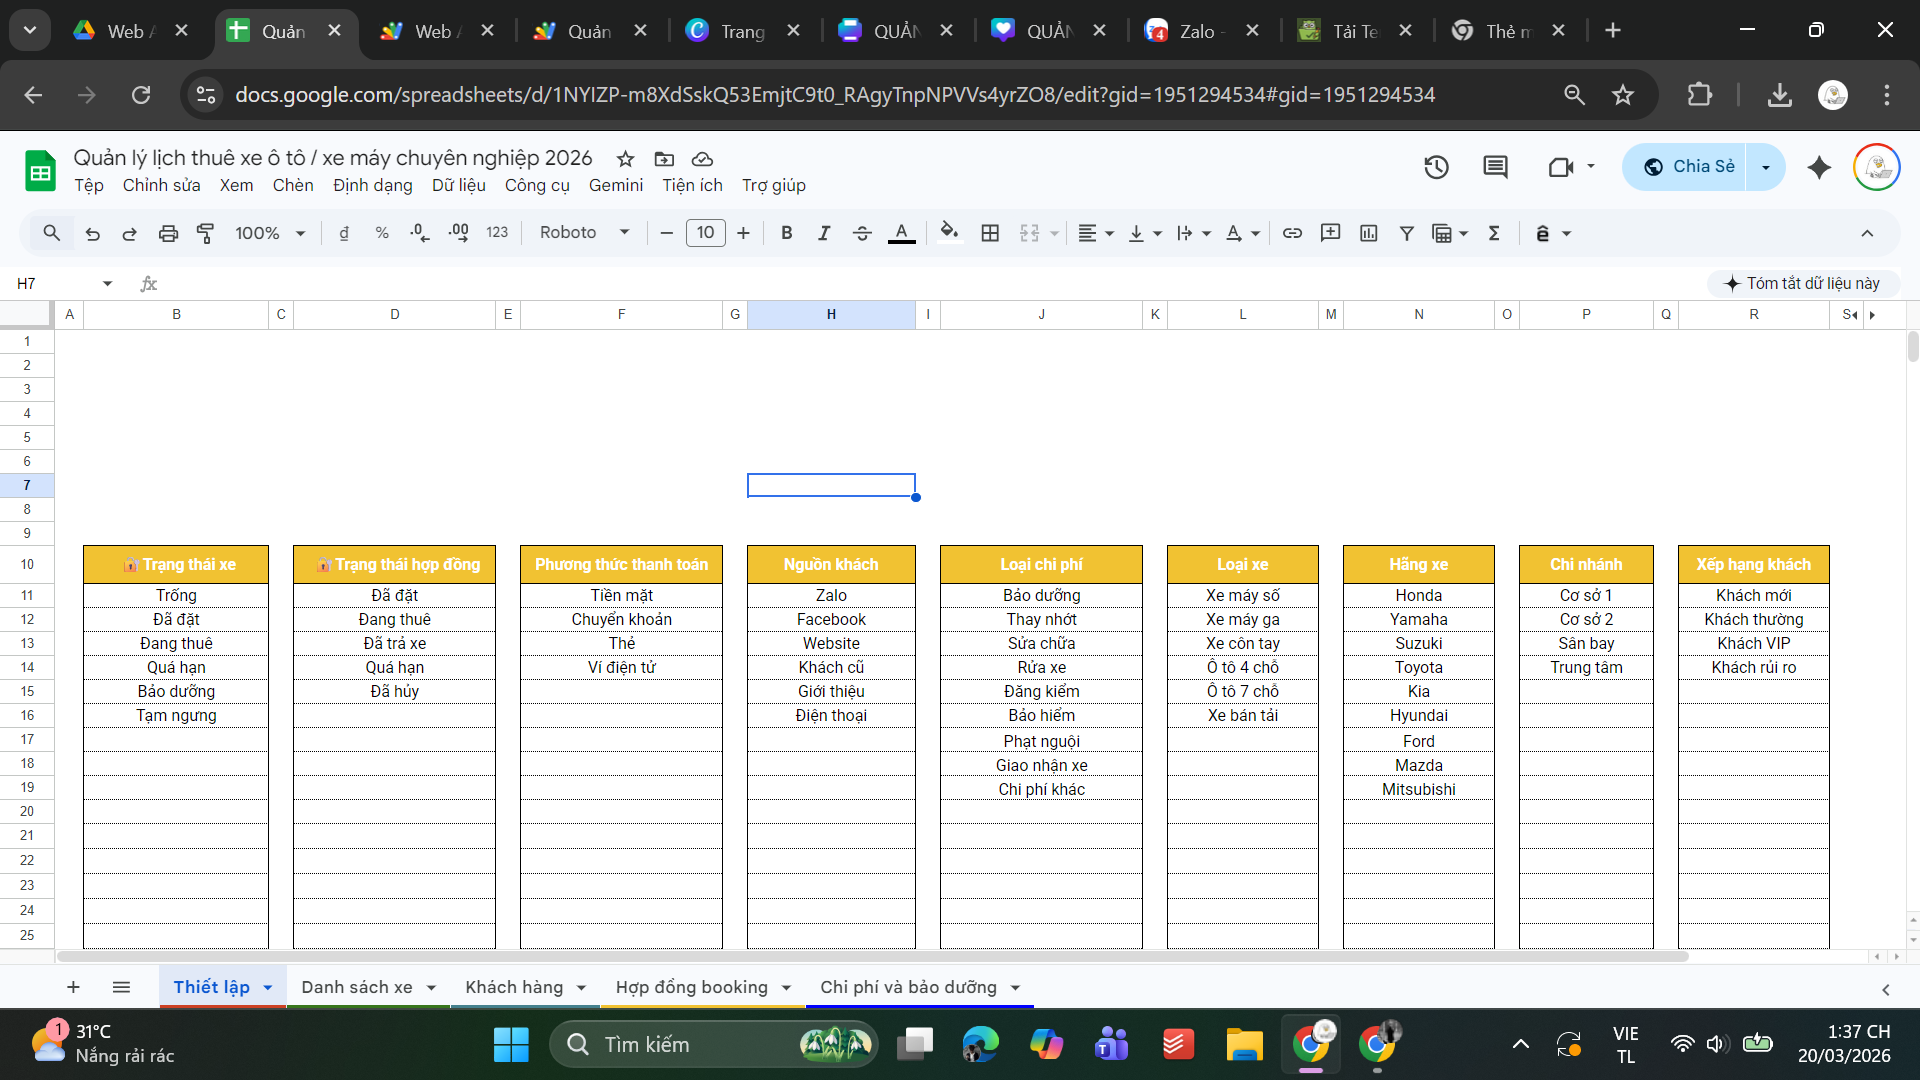This screenshot has width=1920, height=1080.
Task: Click the Paint format icon
Action: coord(206,233)
